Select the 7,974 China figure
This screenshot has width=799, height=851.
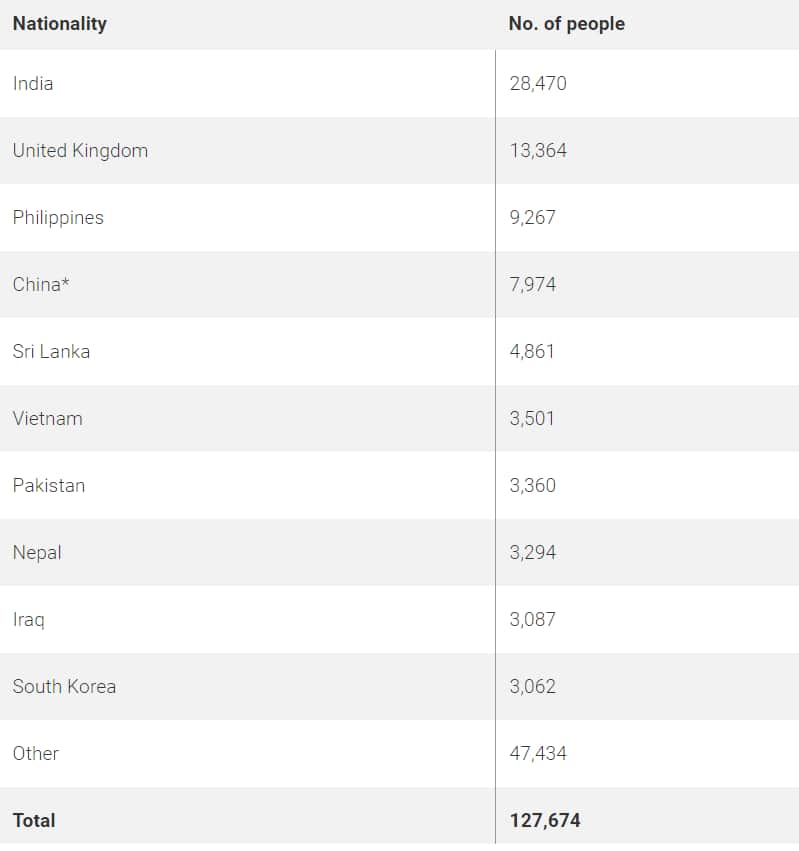click(x=532, y=285)
